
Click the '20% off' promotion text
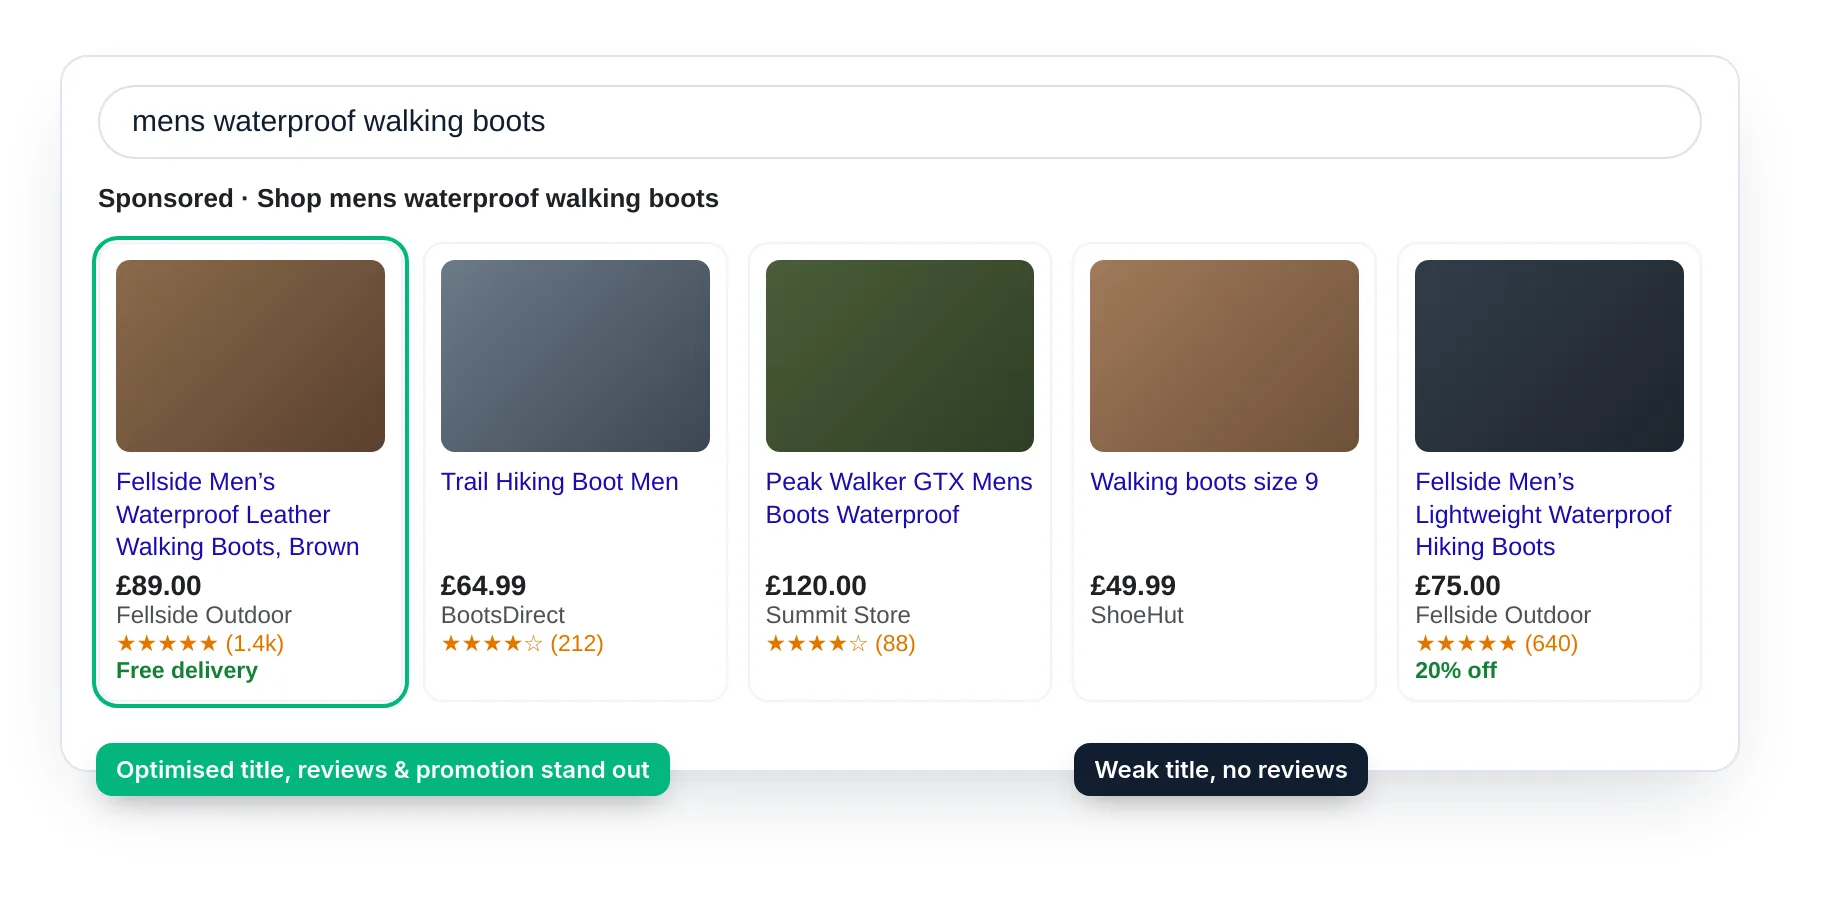point(1456,671)
